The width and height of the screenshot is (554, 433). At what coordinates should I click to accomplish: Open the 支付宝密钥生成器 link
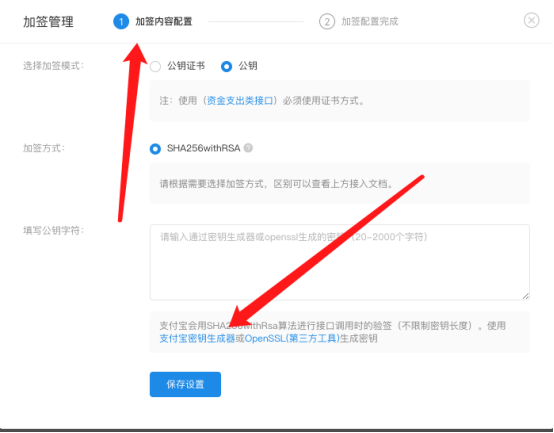point(197,338)
